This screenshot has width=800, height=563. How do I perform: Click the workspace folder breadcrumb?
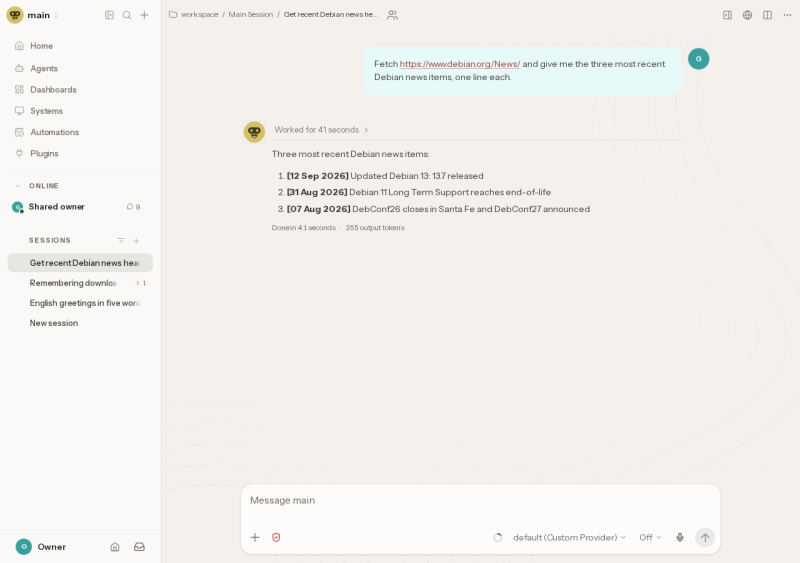(x=194, y=15)
